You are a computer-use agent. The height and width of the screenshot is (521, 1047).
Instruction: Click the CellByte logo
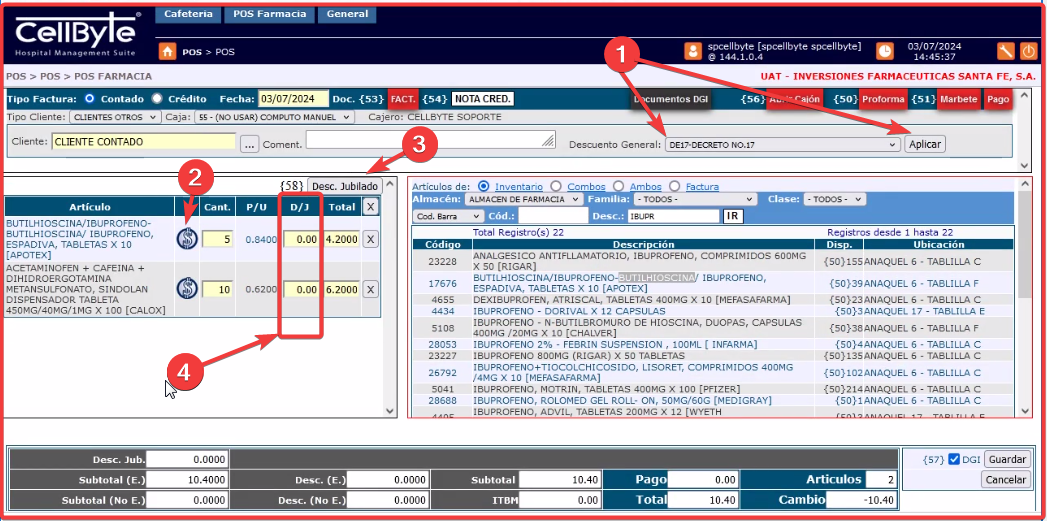76,34
